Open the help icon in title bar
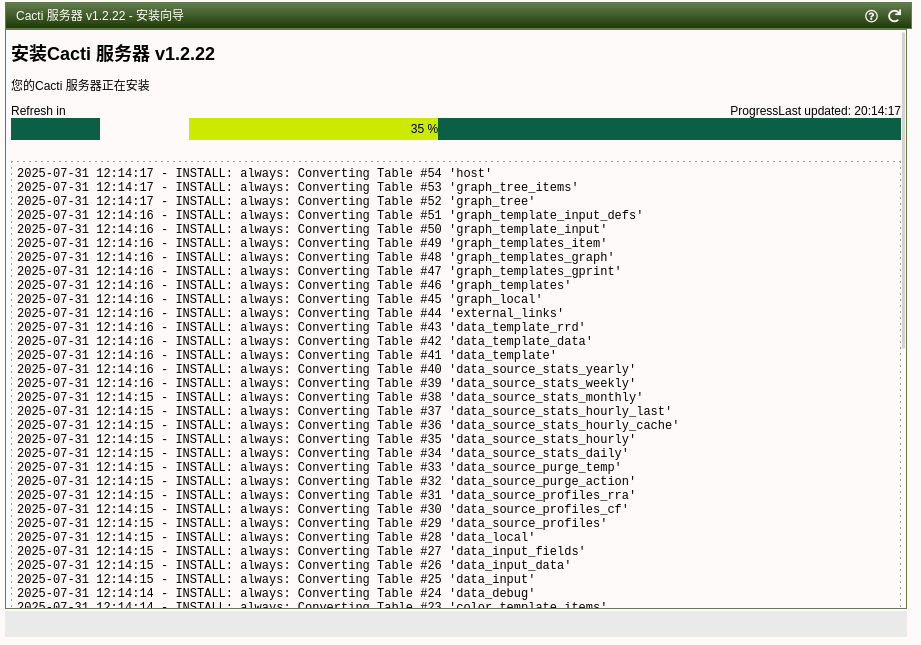The width and height of the screenshot is (921, 645). tap(871, 16)
